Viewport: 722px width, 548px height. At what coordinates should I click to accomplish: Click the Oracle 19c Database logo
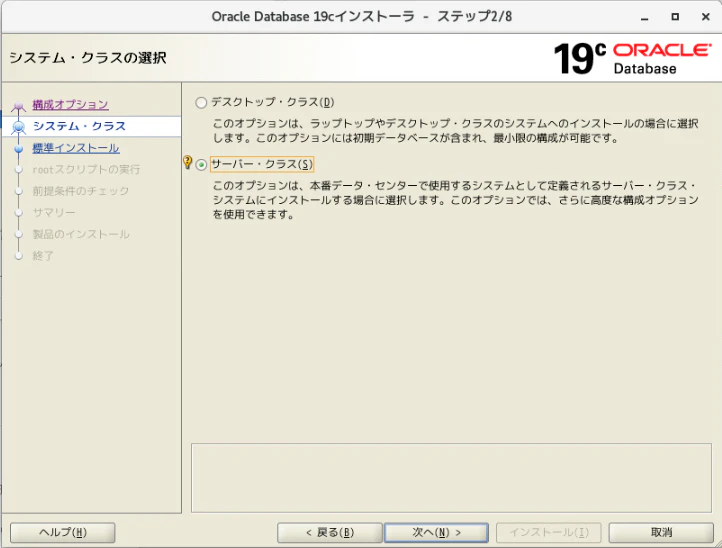[x=633, y=58]
